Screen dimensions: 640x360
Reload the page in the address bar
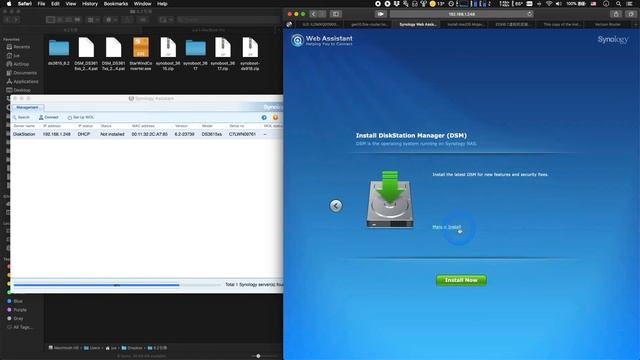(x=529, y=14)
